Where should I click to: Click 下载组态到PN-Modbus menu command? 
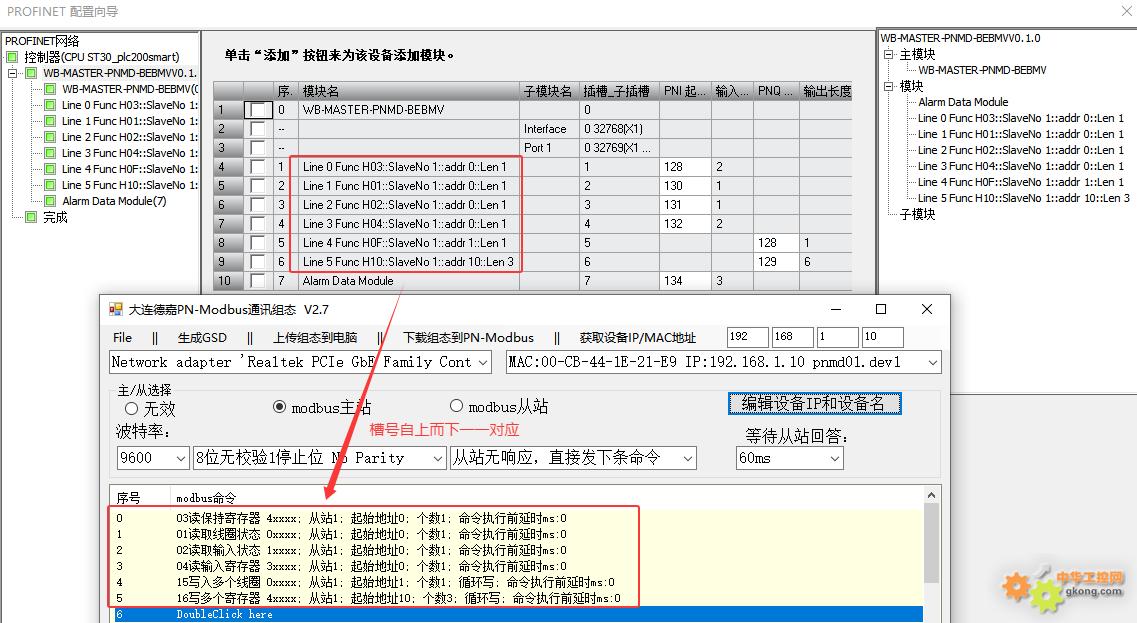coord(467,337)
